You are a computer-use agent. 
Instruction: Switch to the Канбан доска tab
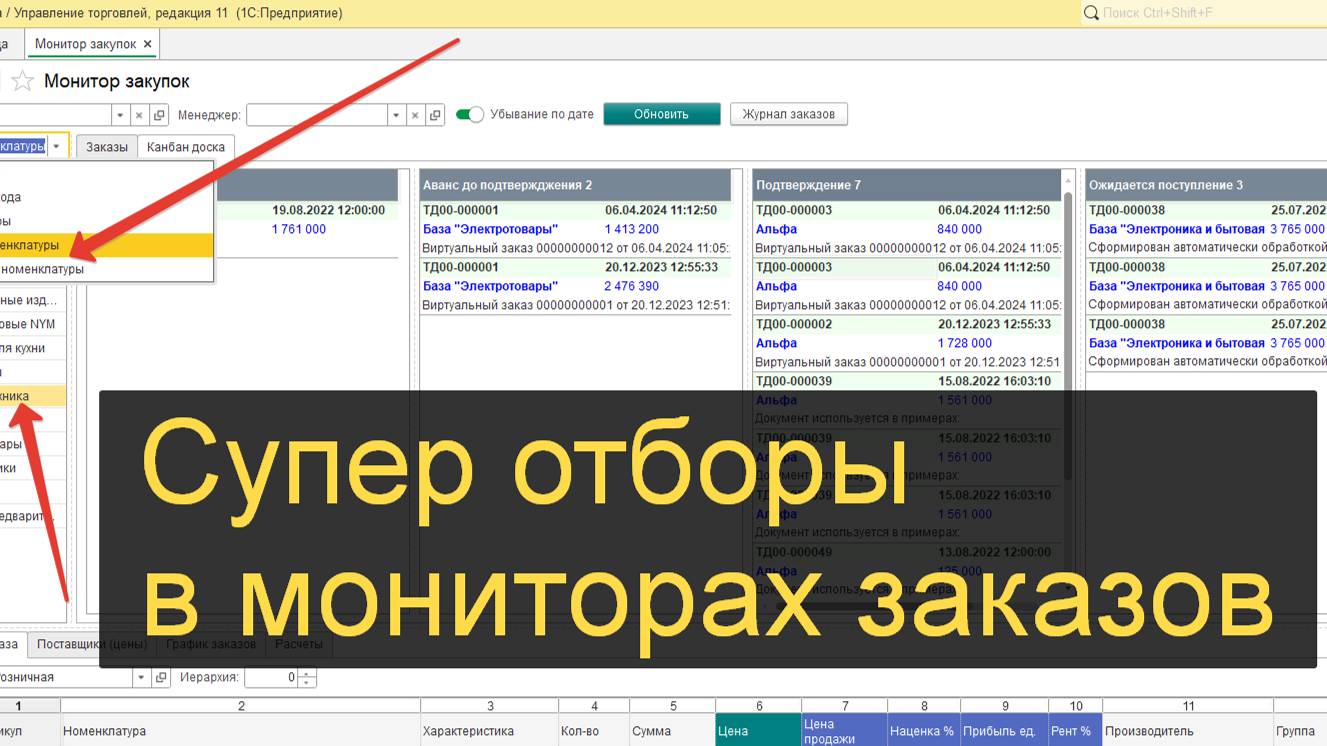tap(186, 147)
